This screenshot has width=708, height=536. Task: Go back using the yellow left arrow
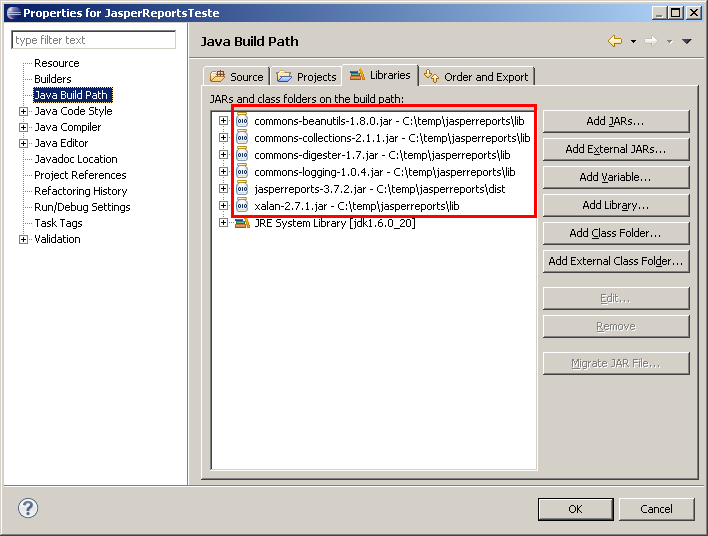[x=615, y=41]
